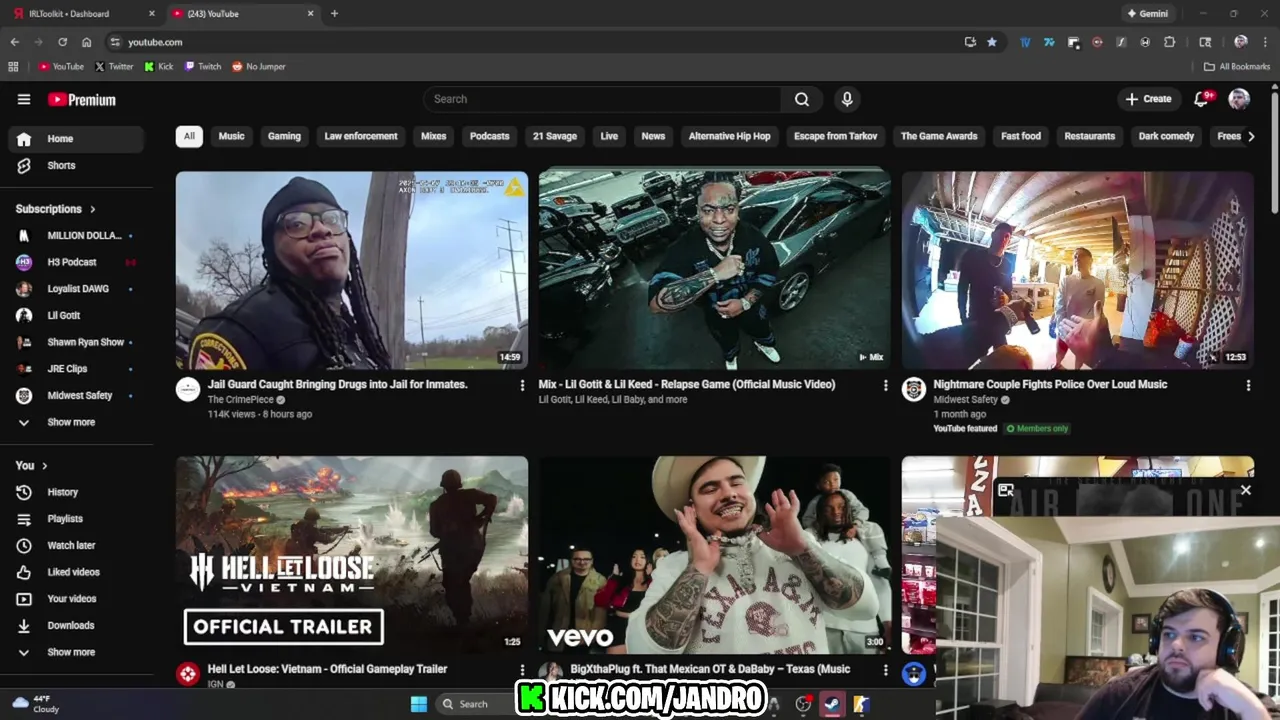Expand the You section header
The image size is (1280, 720).
click(x=32, y=465)
